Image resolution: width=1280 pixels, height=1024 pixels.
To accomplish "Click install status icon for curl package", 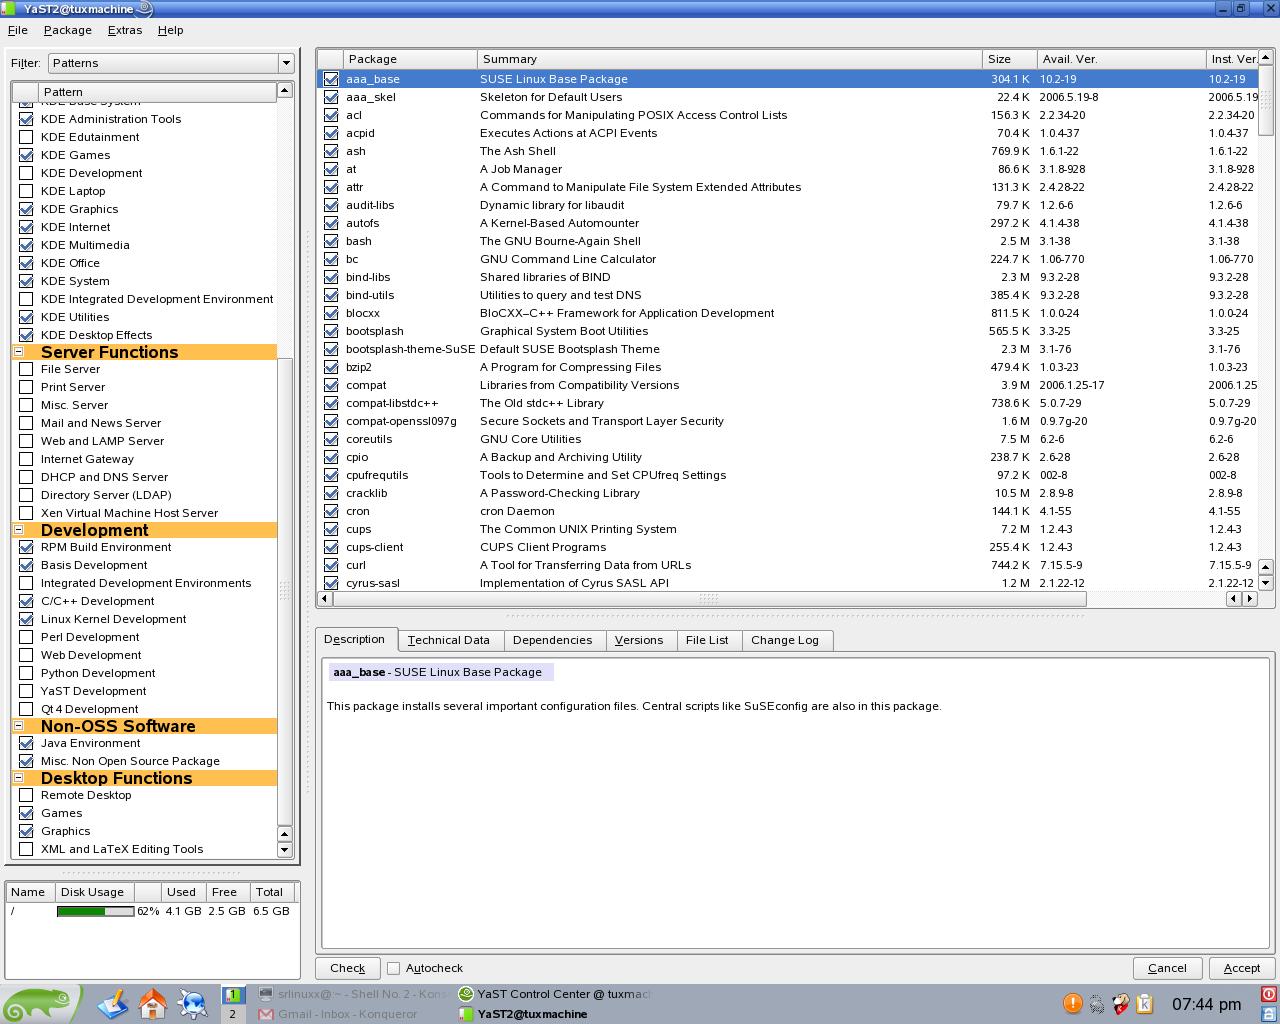I will click(x=331, y=565).
